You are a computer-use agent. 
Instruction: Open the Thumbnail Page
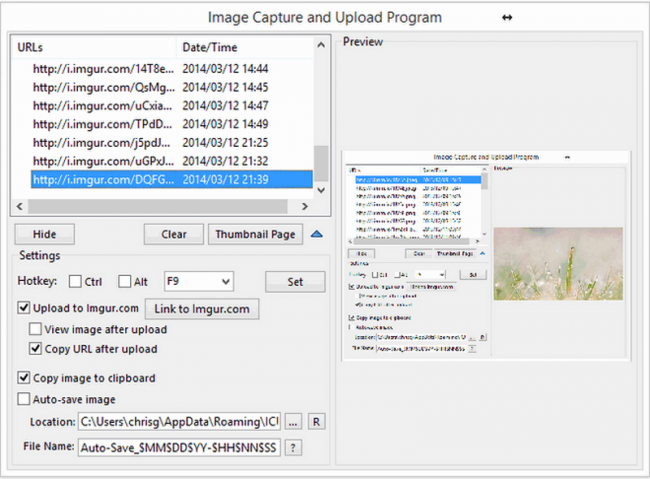(255, 234)
